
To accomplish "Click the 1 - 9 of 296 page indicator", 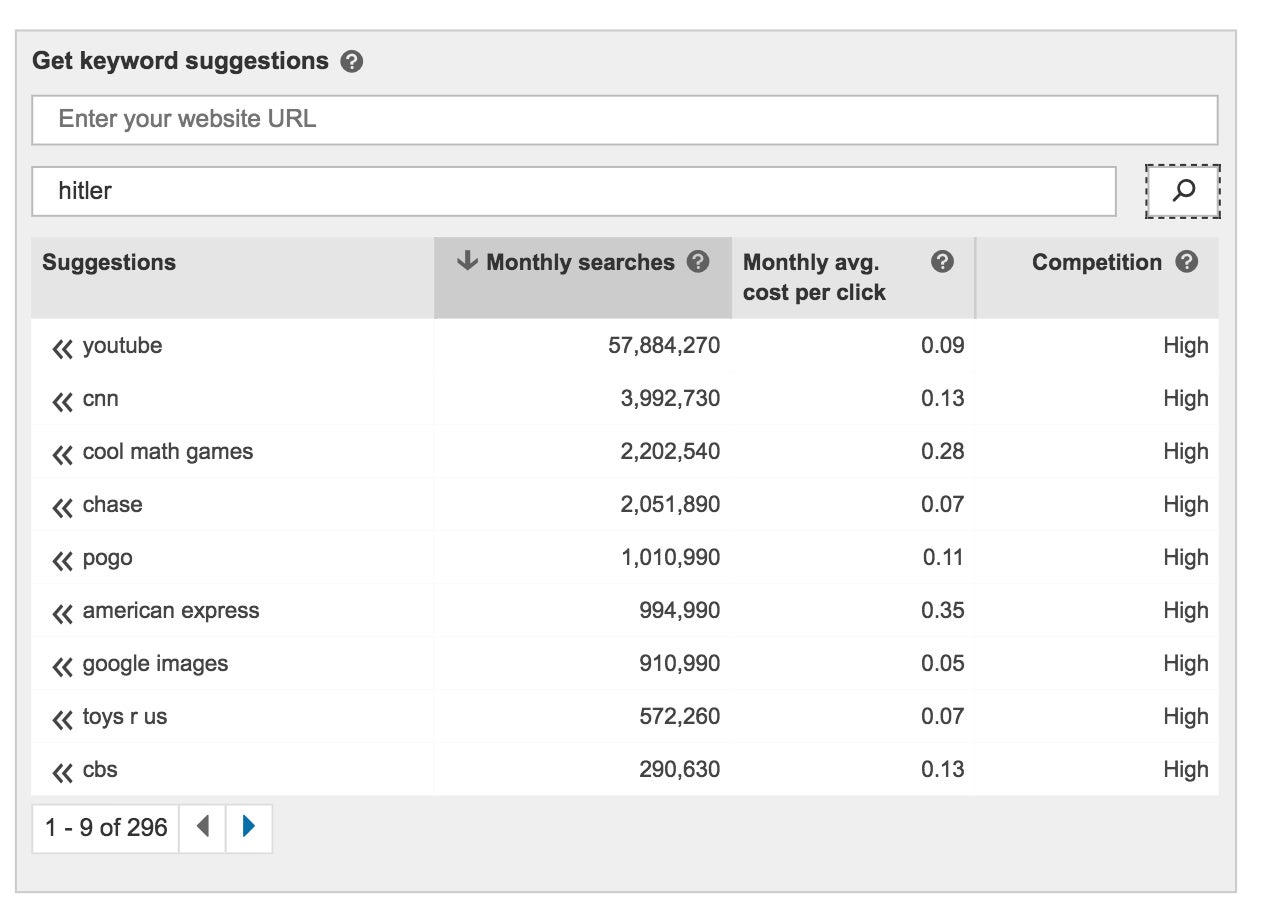I will click(x=106, y=828).
